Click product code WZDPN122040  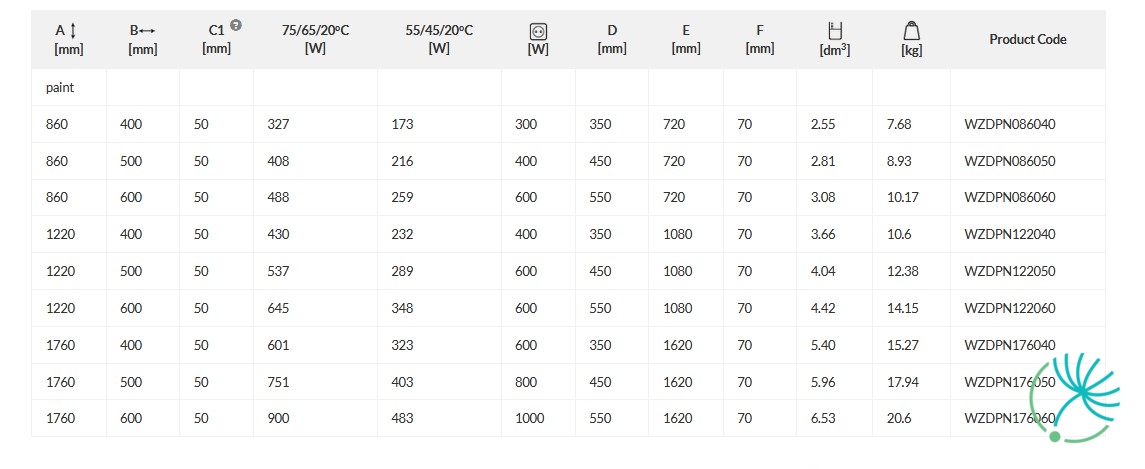click(1009, 234)
